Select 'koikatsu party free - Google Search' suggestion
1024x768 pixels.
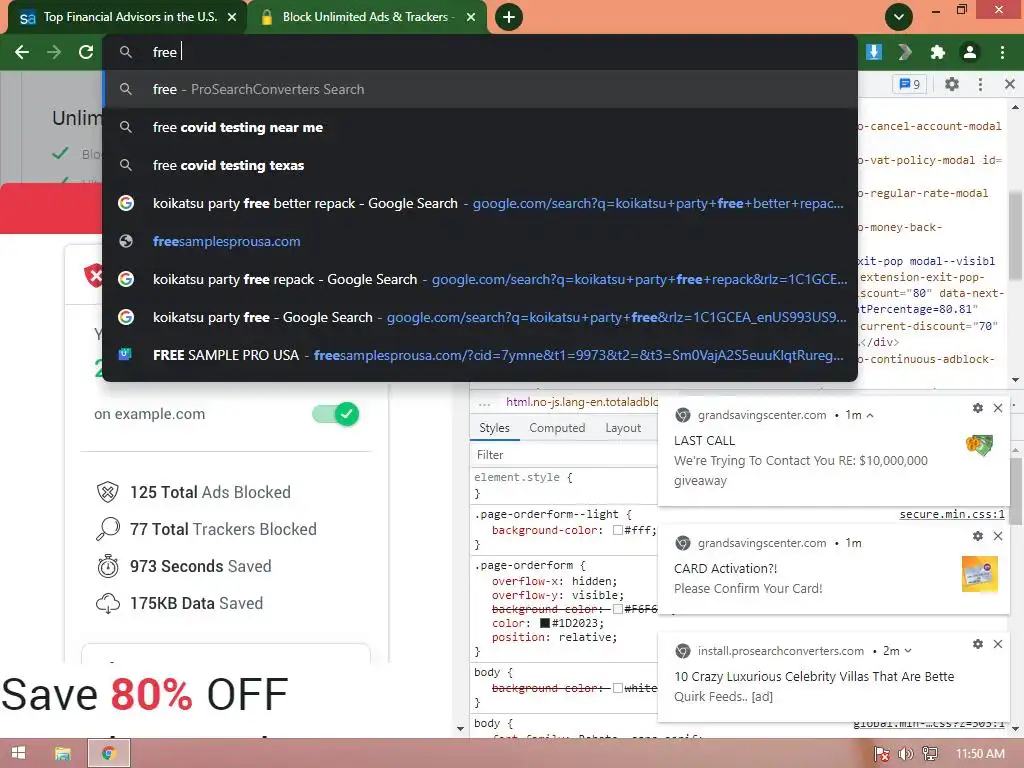click(480, 317)
